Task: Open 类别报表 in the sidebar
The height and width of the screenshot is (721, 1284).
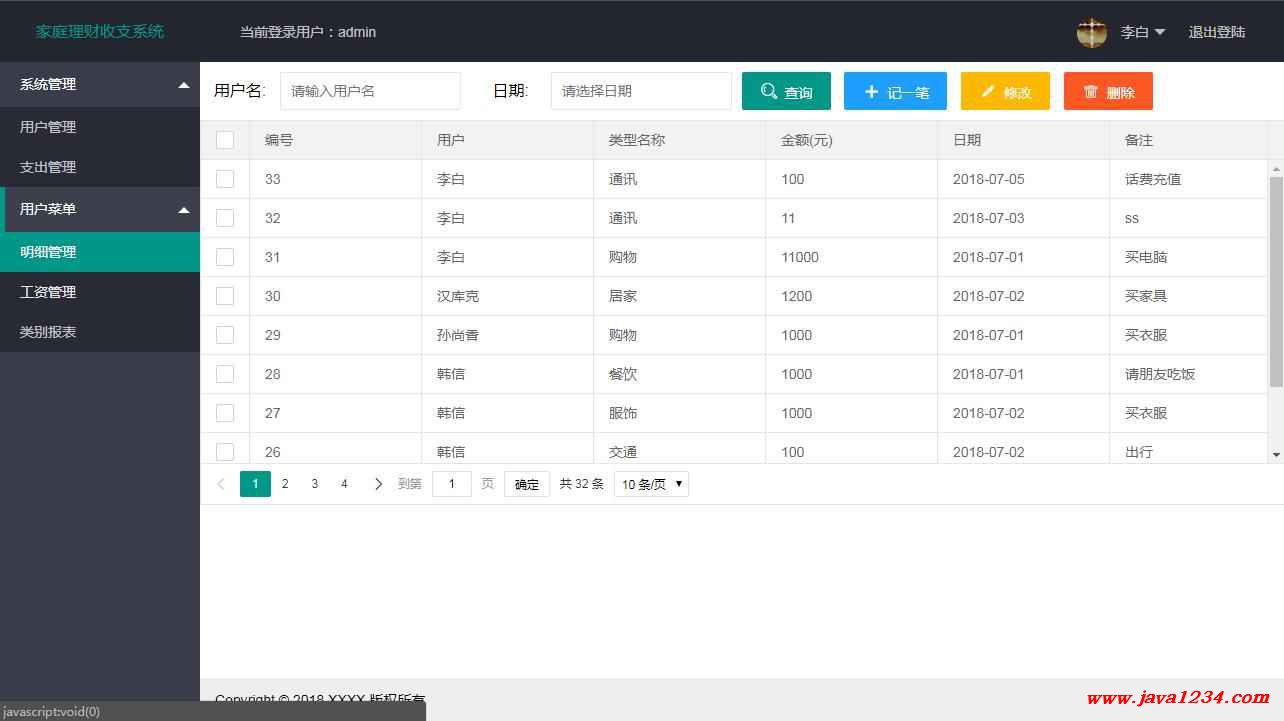Action: click(x=100, y=332)
